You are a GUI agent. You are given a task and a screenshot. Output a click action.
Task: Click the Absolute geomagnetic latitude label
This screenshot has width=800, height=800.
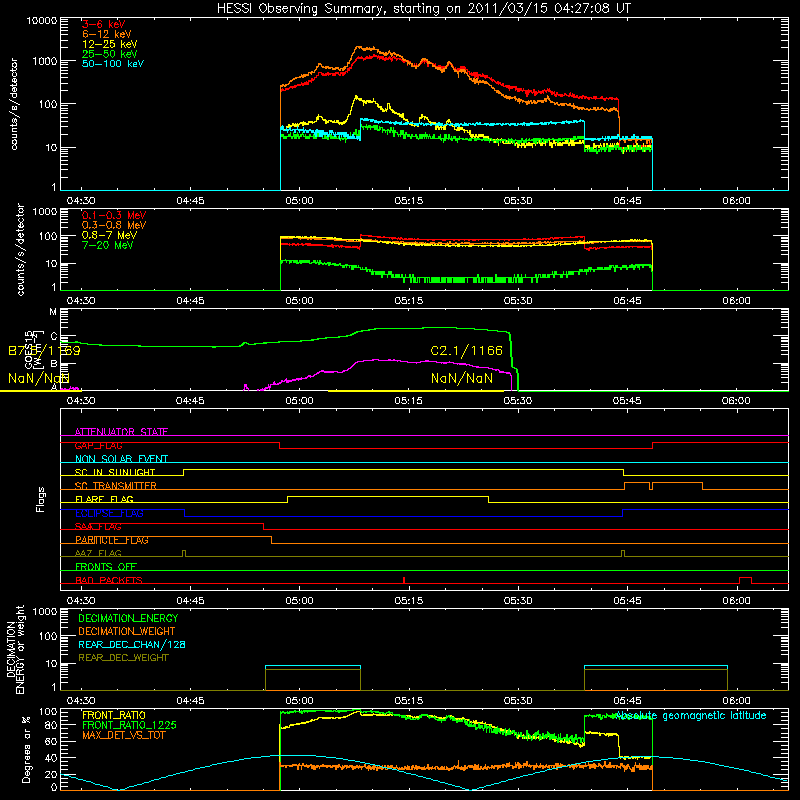(x=691, y=716)
